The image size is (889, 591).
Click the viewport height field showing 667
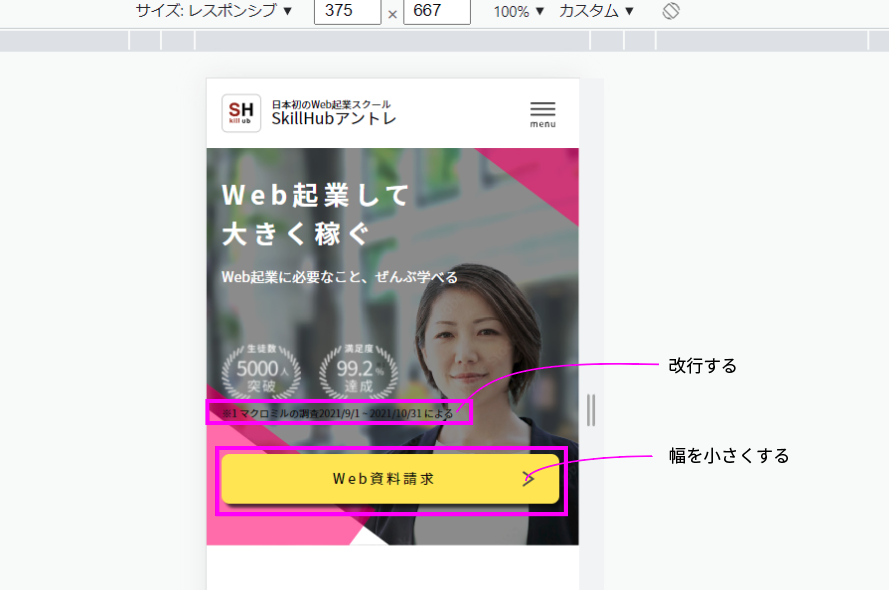(437, 11)
